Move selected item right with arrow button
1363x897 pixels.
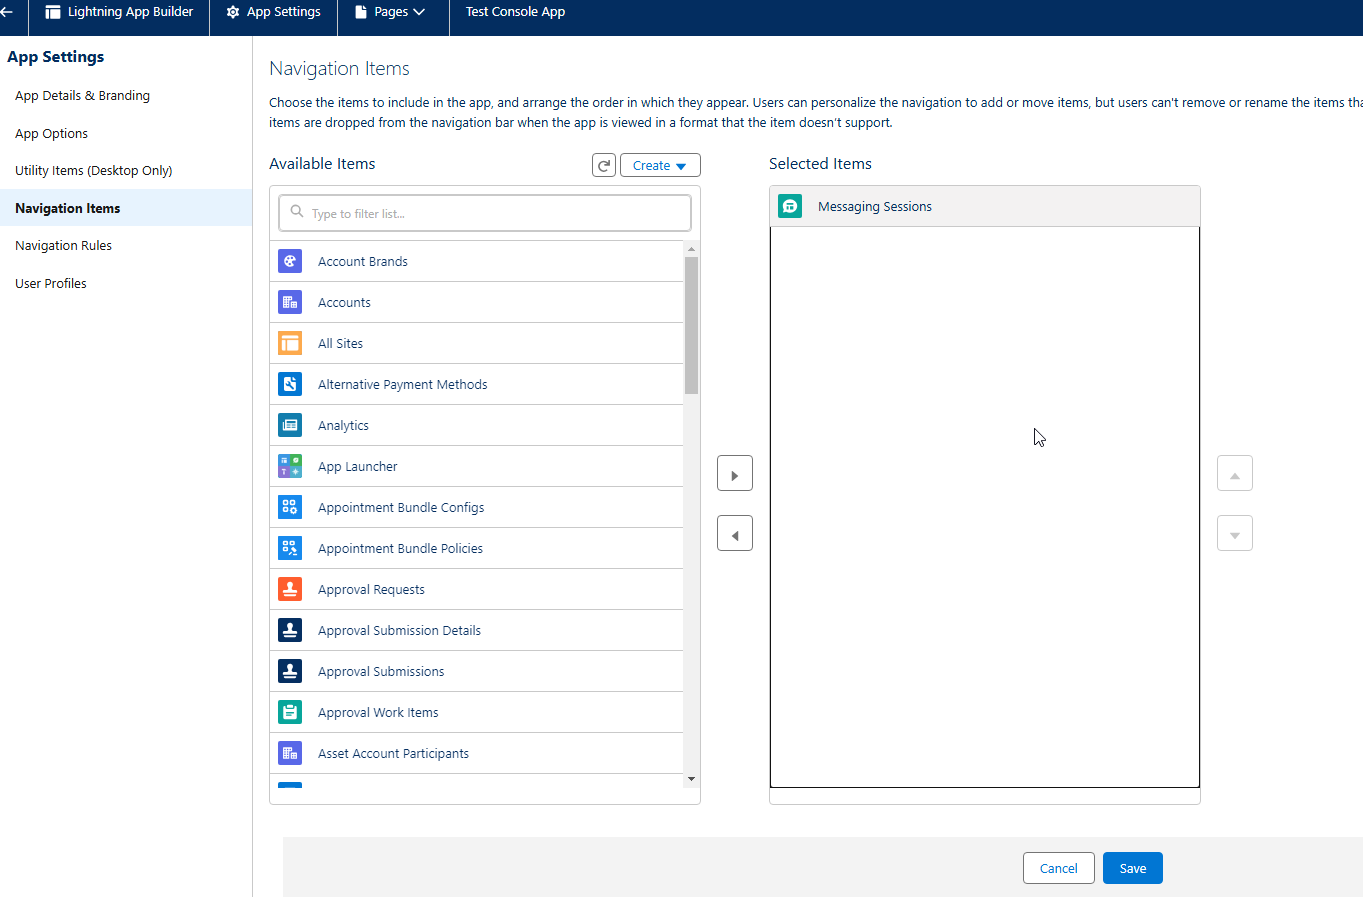tap(735, 474)
